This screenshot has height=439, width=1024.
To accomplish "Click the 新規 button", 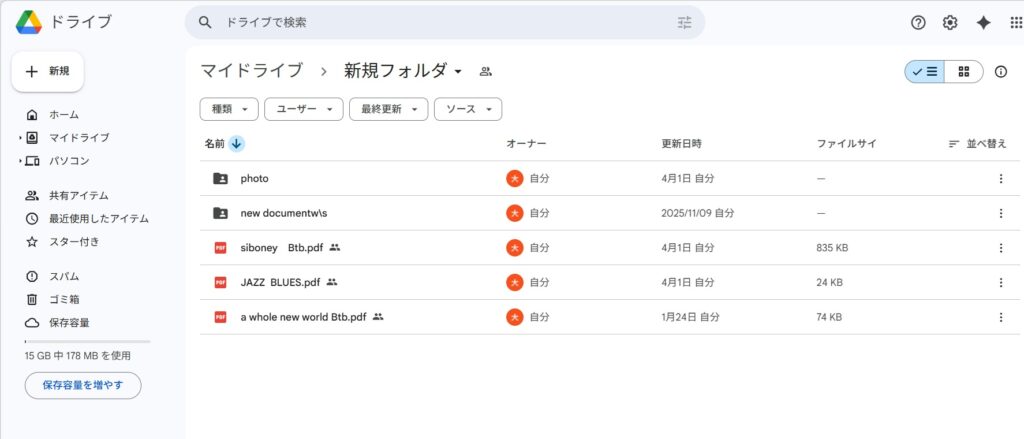I will click(47, 71).
